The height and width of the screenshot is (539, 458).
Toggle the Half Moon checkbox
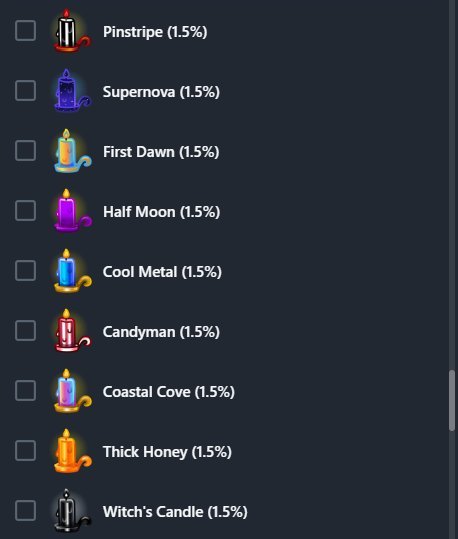click(x=25, y=211)
